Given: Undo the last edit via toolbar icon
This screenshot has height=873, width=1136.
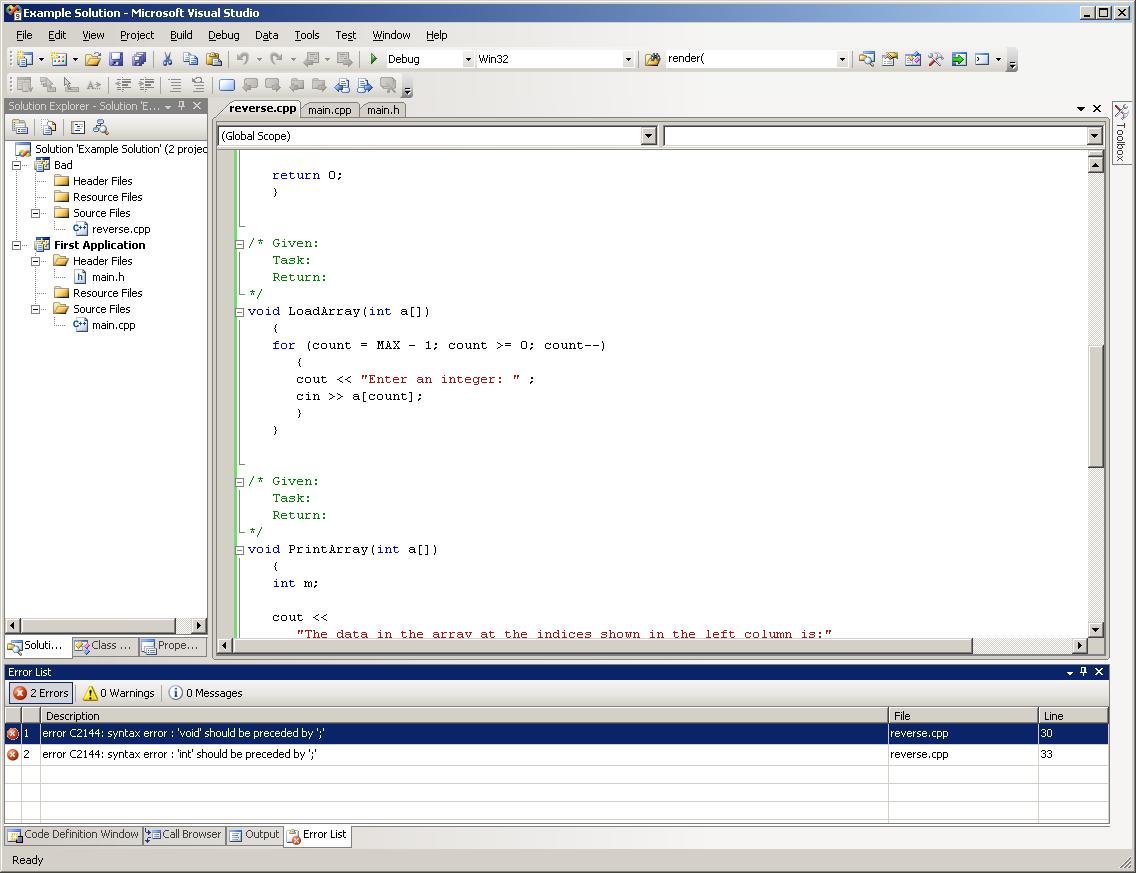Looking at the screenshot, I should pyautogui.click(x=241, y=60).
